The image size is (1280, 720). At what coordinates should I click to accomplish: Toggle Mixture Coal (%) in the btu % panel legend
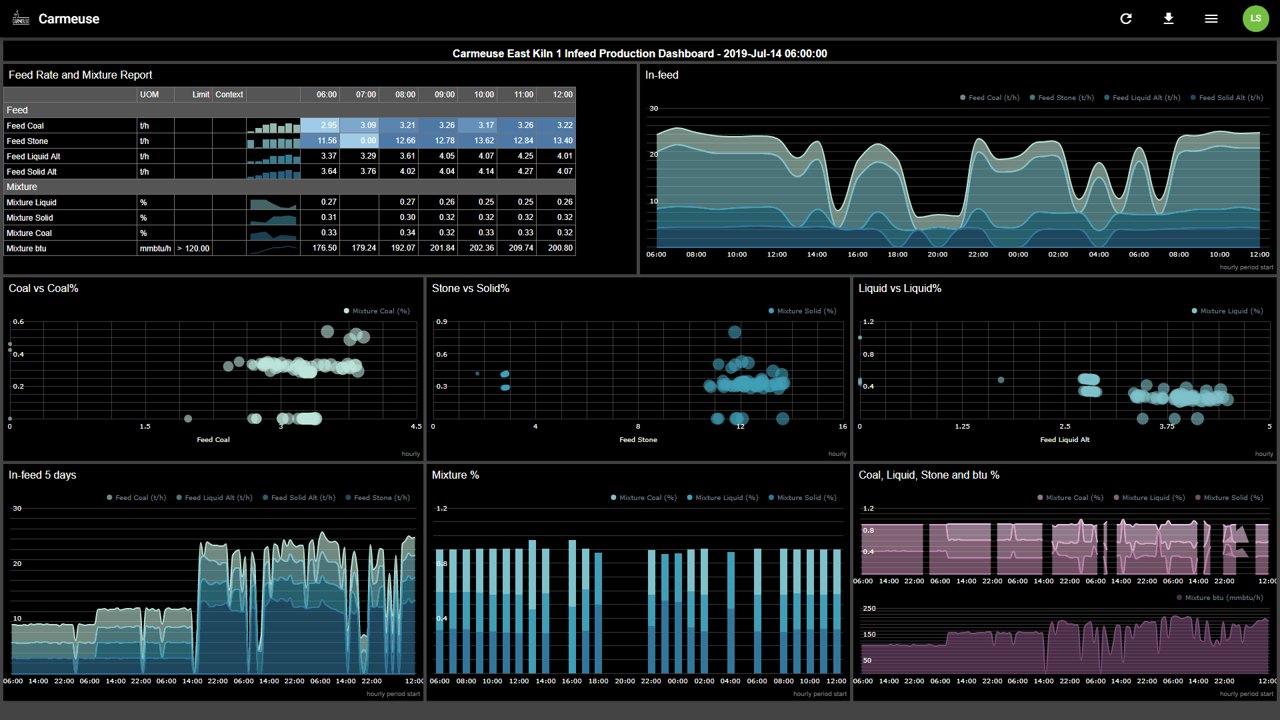pyautogui.click(x=1071, y=497)
